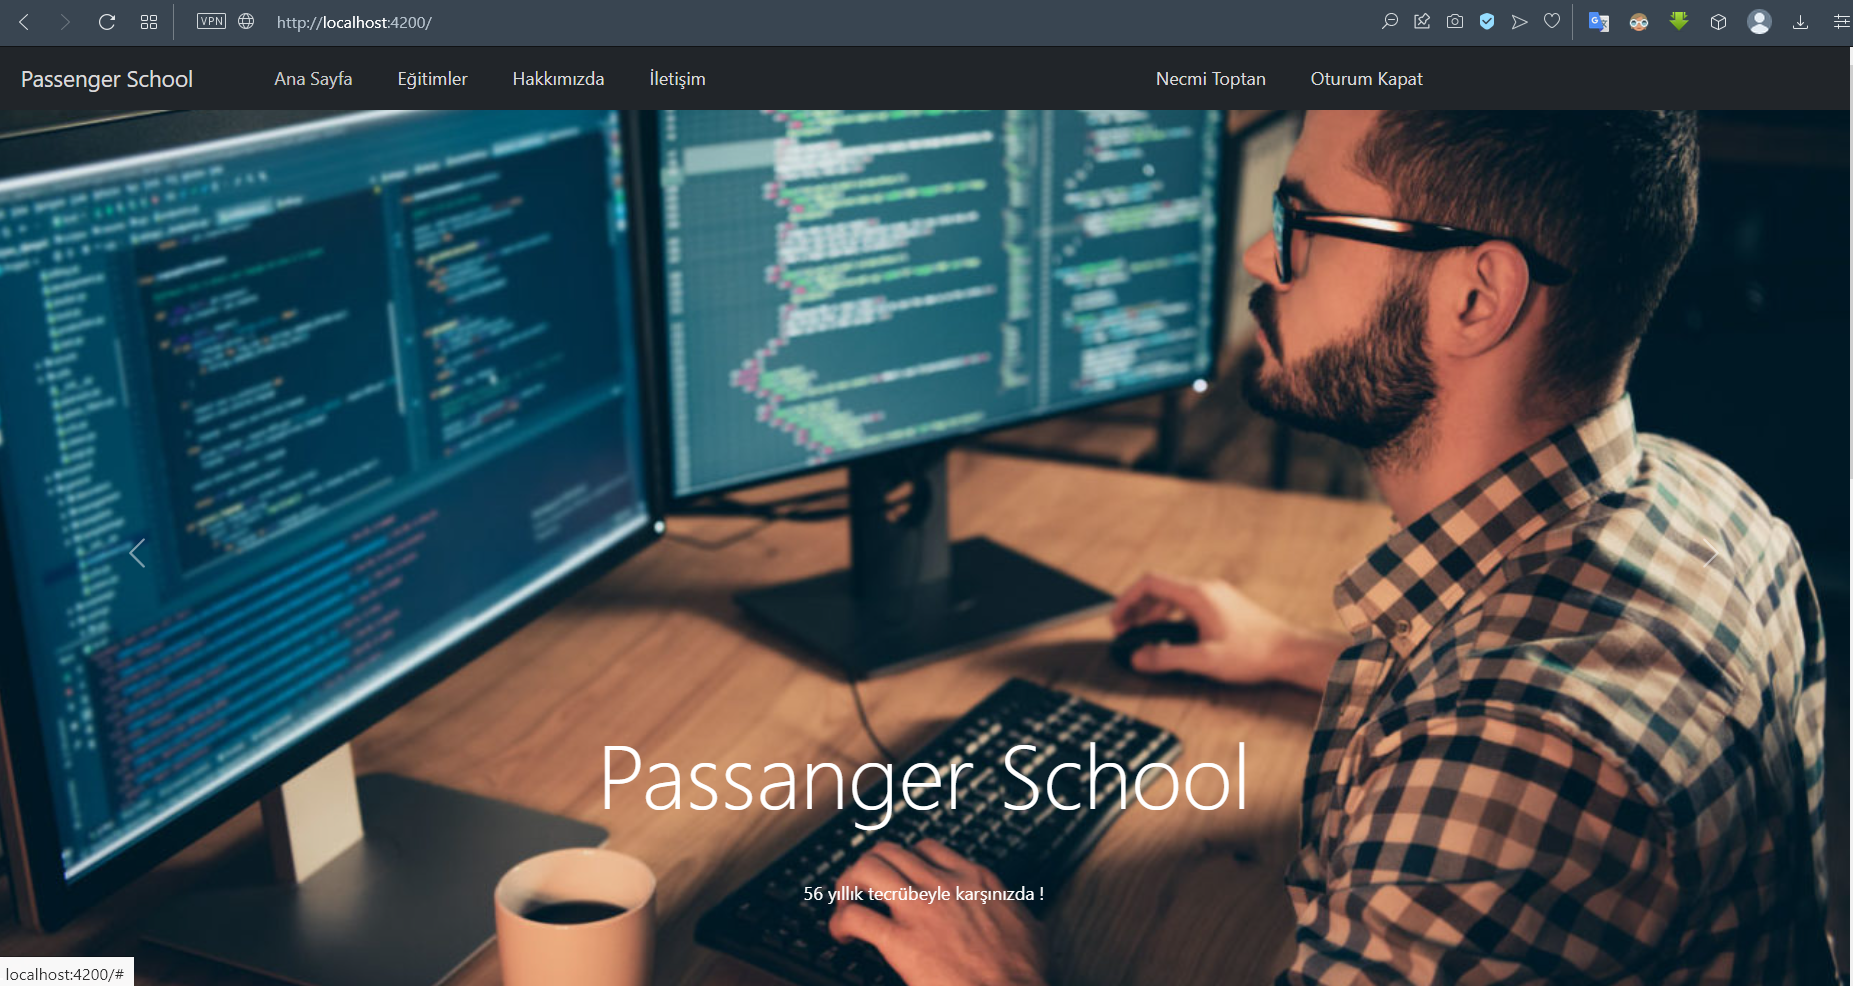Add page to bookmarks with heart icon

coord(1552,21)
